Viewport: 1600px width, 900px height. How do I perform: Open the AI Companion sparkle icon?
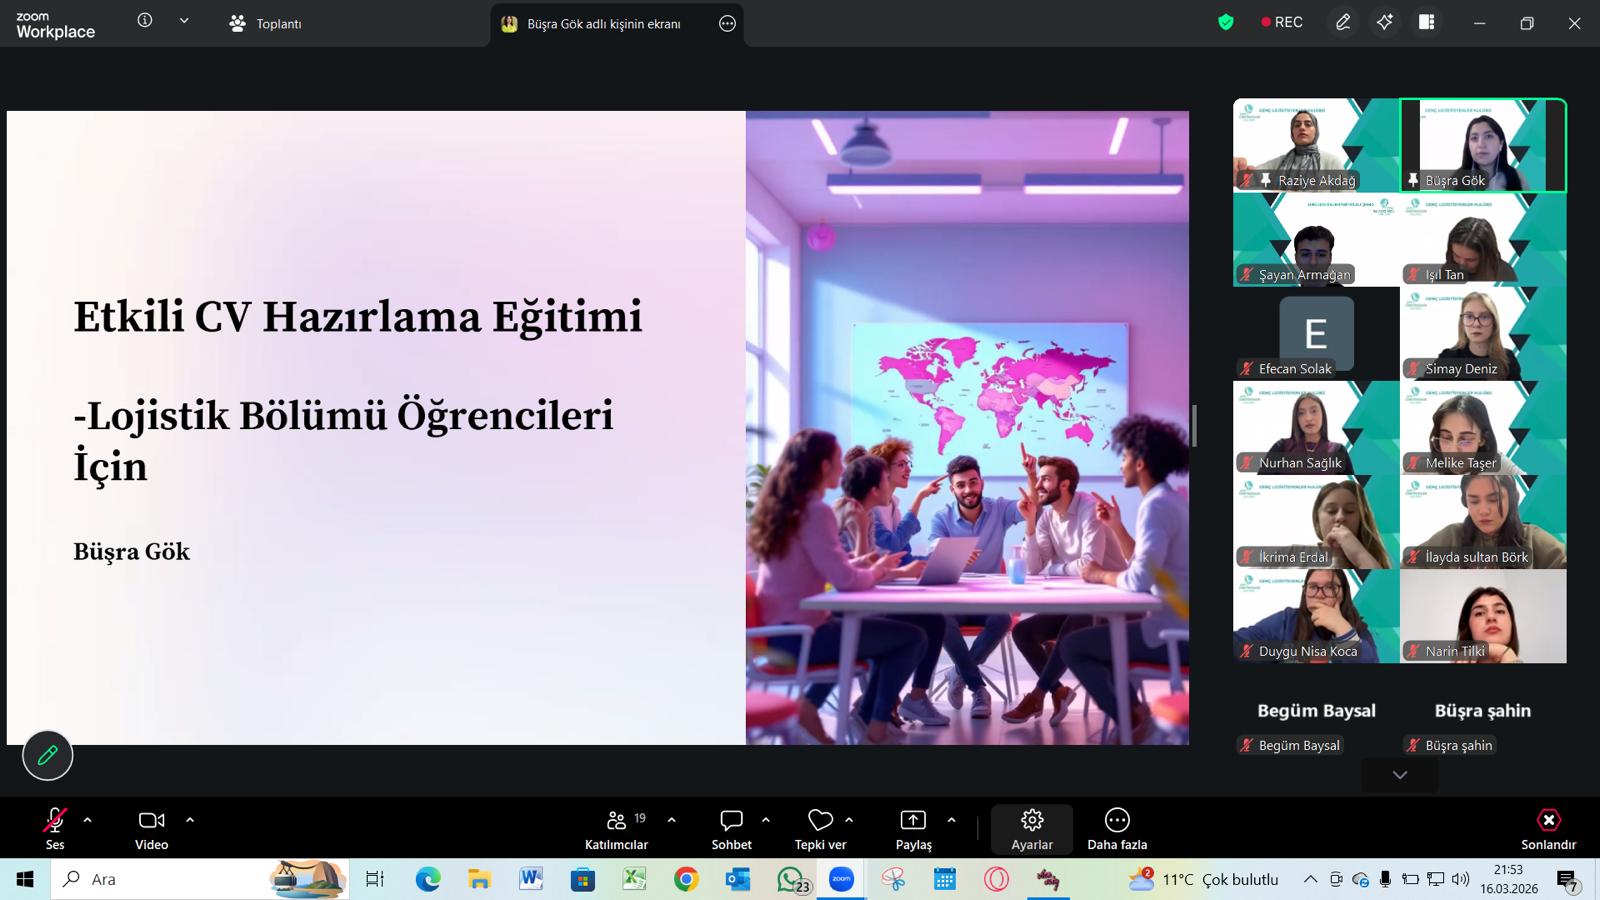coord(1385,23)
